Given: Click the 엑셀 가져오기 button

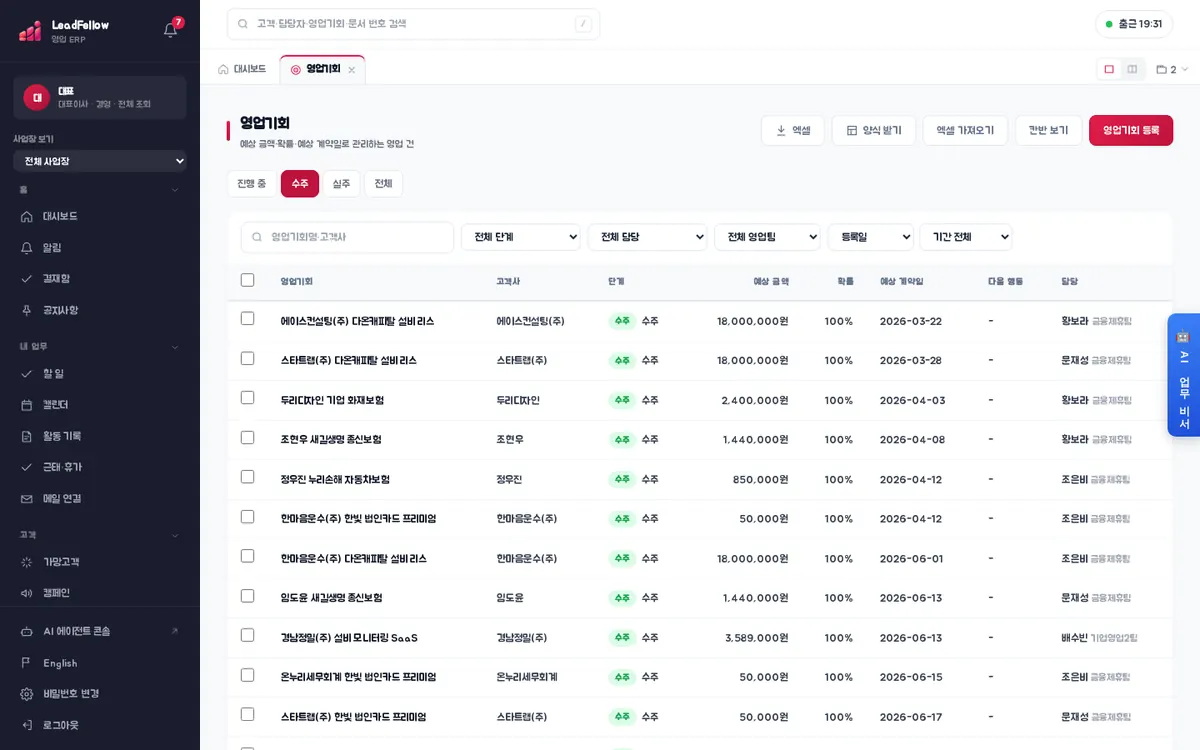Looking at the screenshot, I should 965,130.
